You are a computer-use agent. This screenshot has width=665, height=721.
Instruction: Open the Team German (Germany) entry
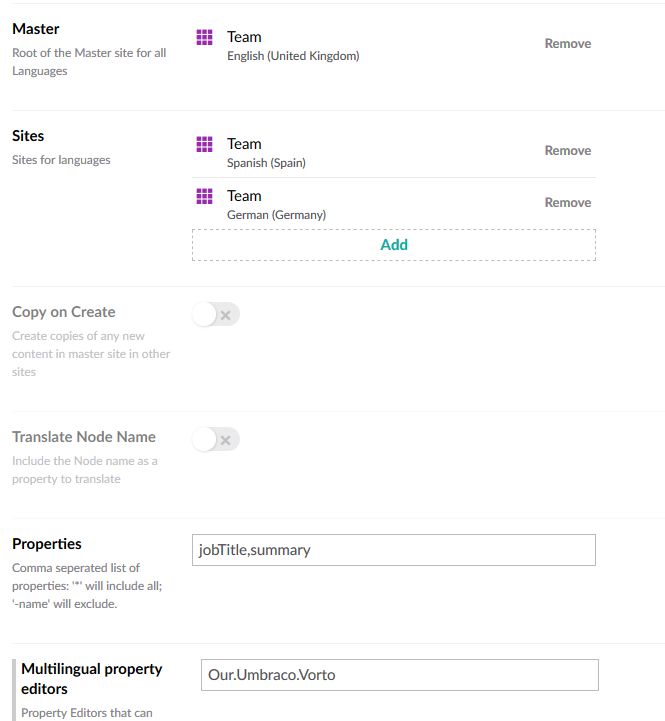point(276,205)
